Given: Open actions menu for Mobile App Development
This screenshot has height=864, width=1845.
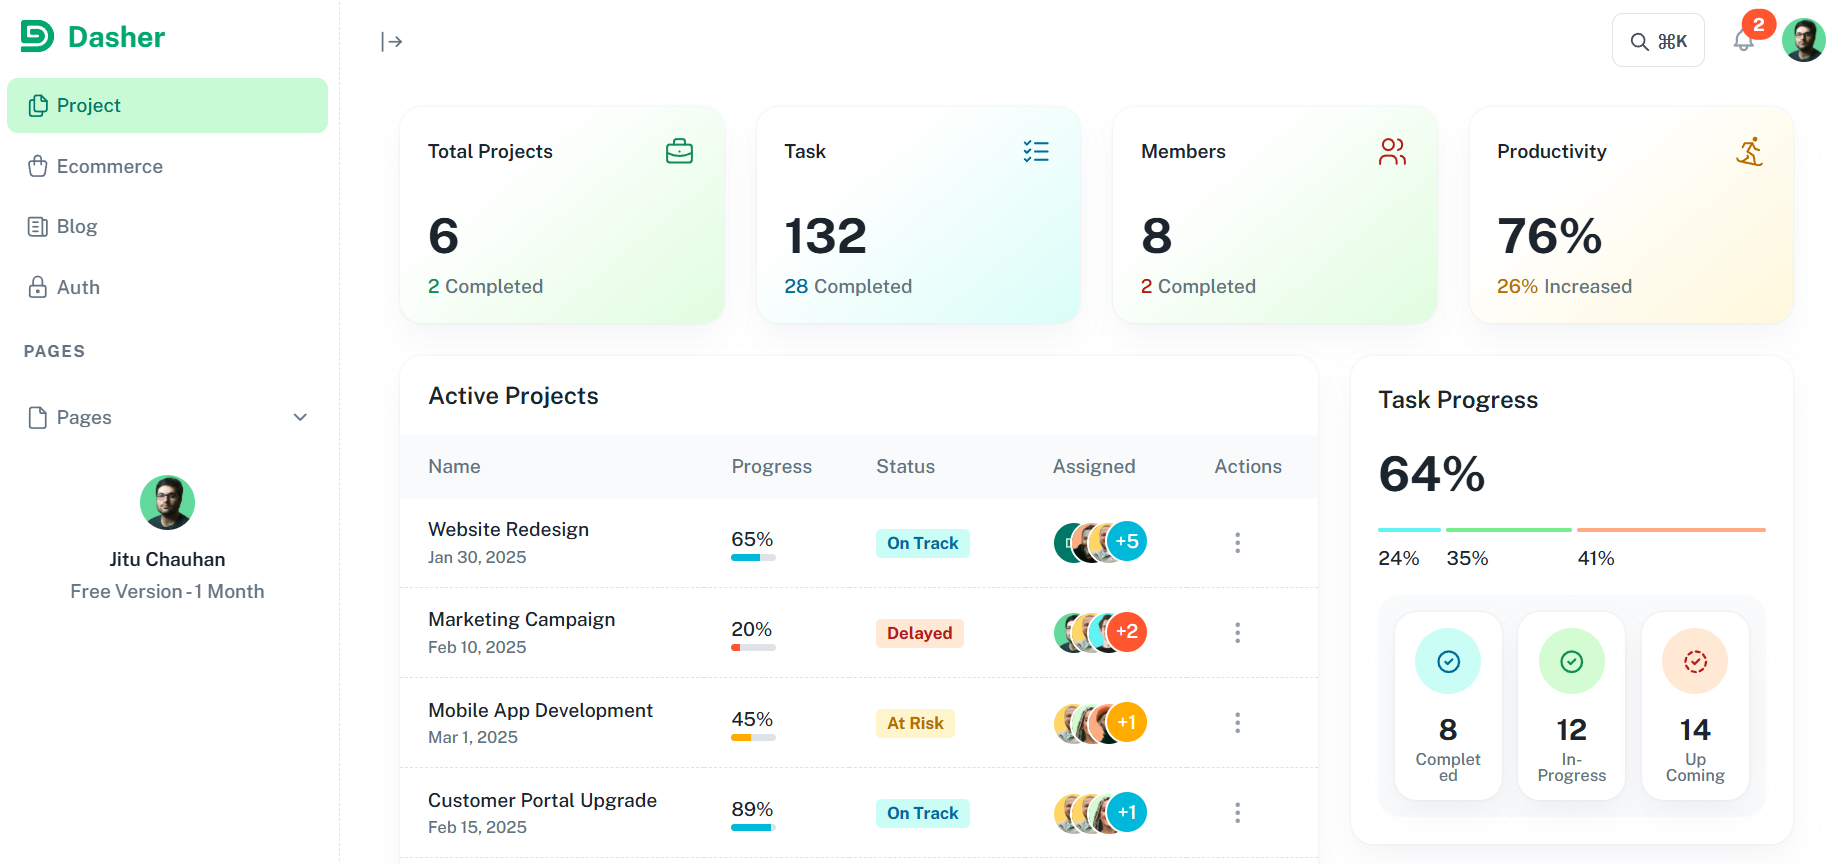Looking at the screenshot, I should pyautogui.click(x=1237, y=722).
